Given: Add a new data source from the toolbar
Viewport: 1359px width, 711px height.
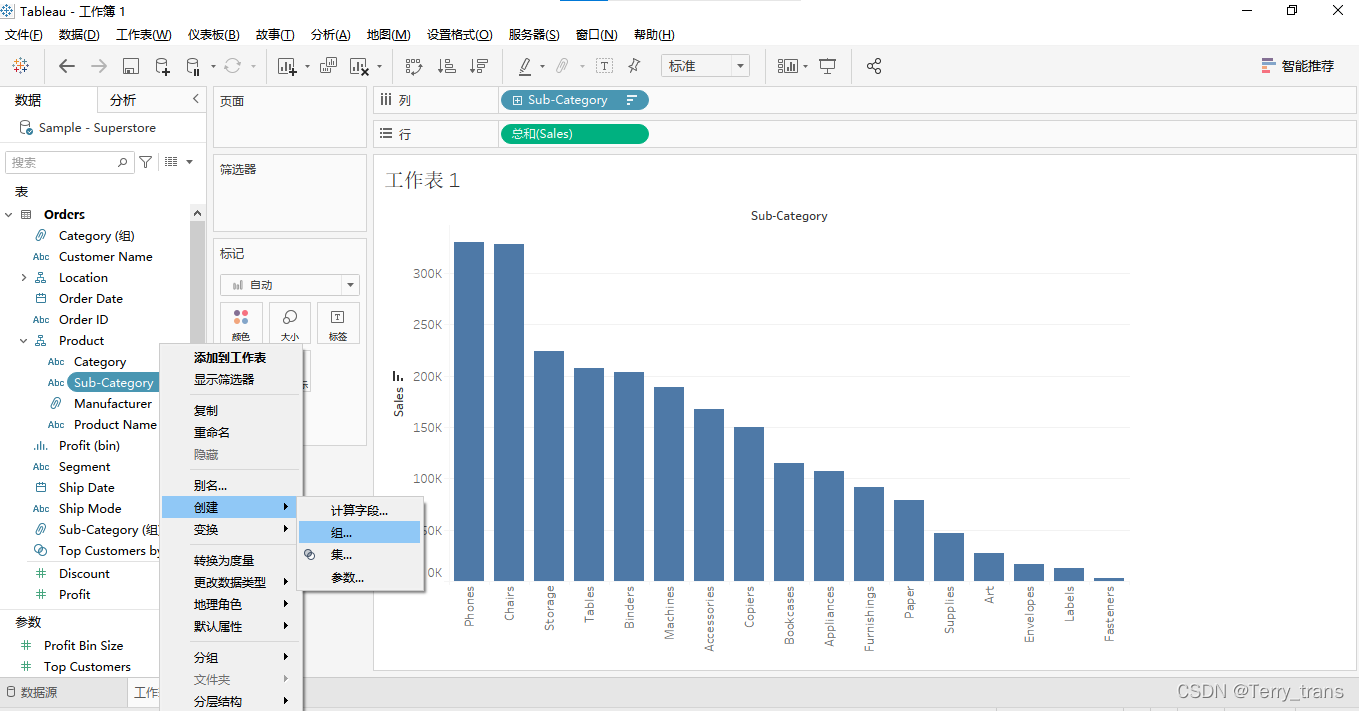Looking at the screenshot, I should [162, 66].
